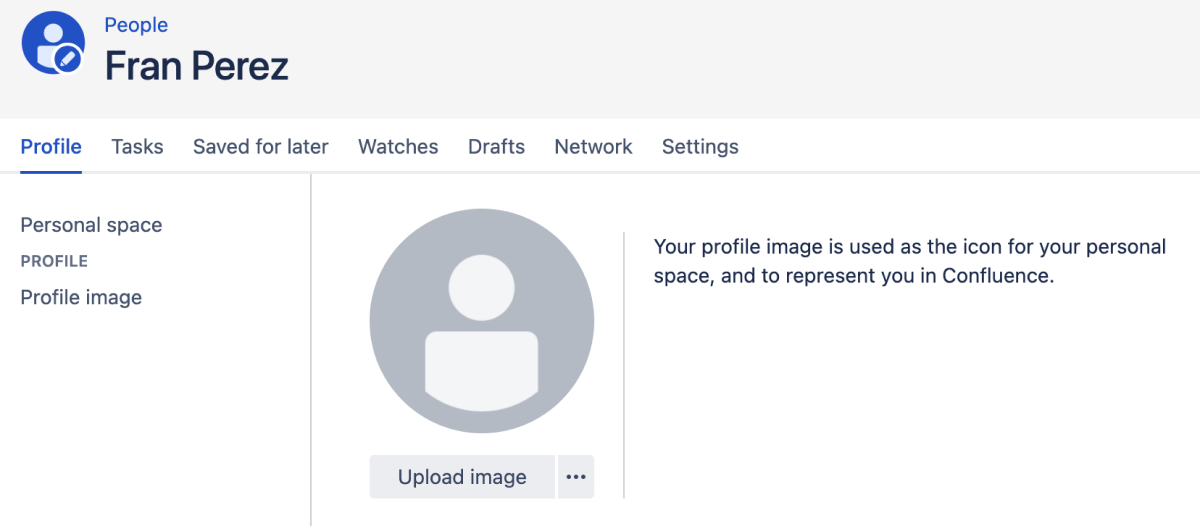This screenshot has height=526, width=1200.
Task: Go to the Saved for later tab
Action: [x=260, y=147]
